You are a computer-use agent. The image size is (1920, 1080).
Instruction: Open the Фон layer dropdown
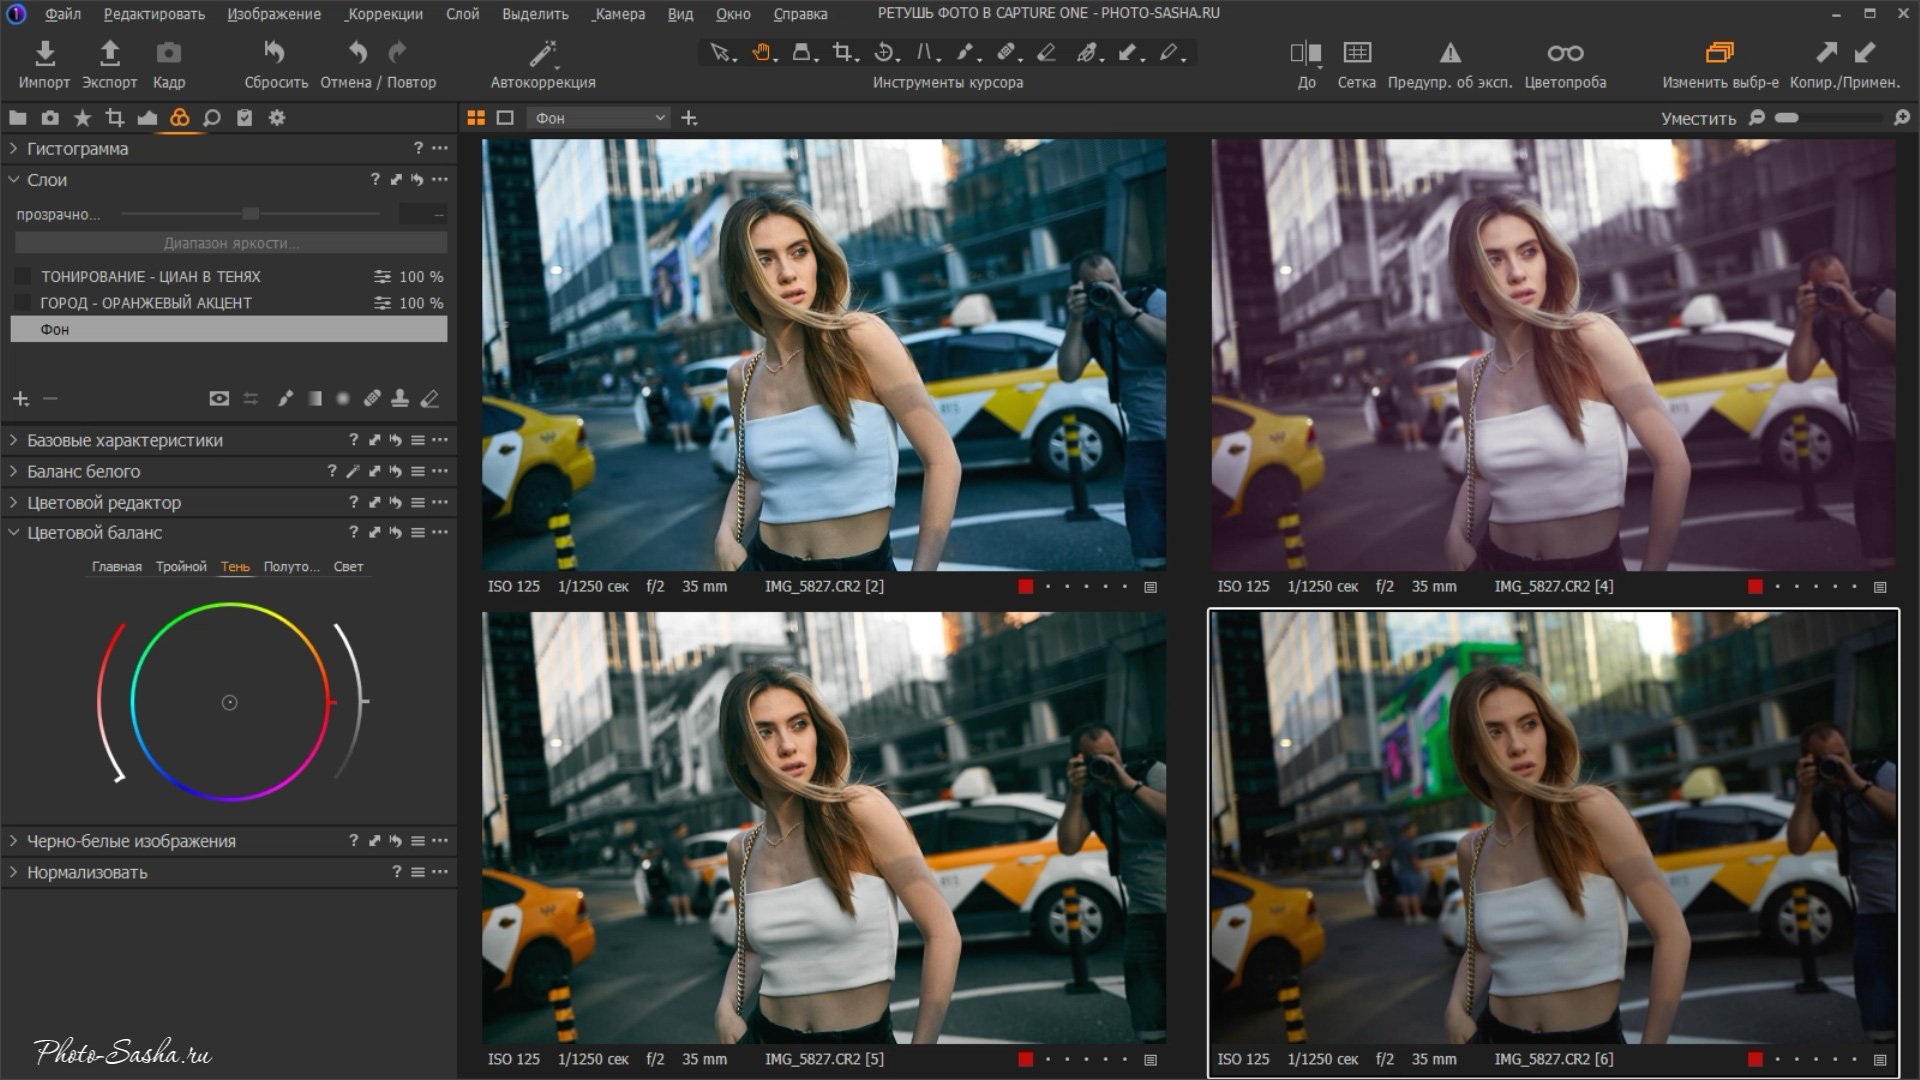[598, 118]
